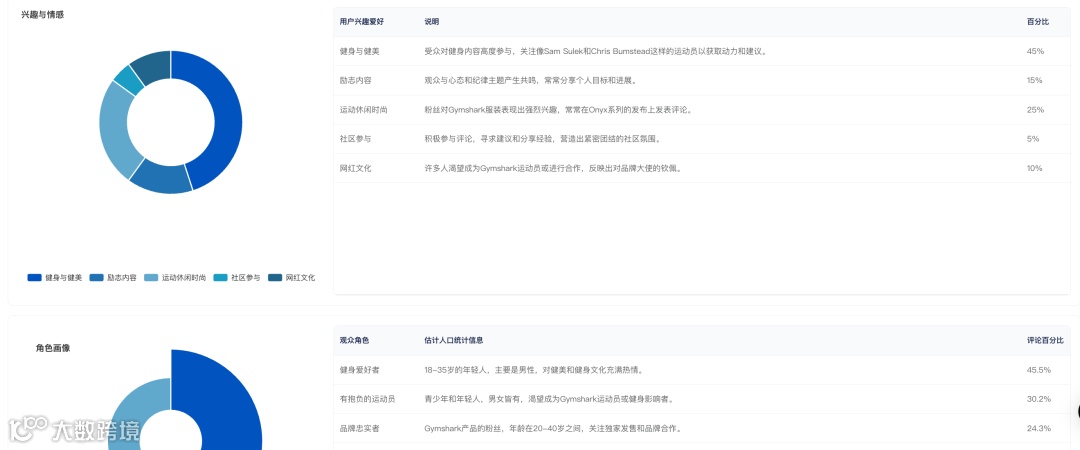Click the 健身与健美 table row label
Screen dimensions: 1080x450
tap(360, 51)
